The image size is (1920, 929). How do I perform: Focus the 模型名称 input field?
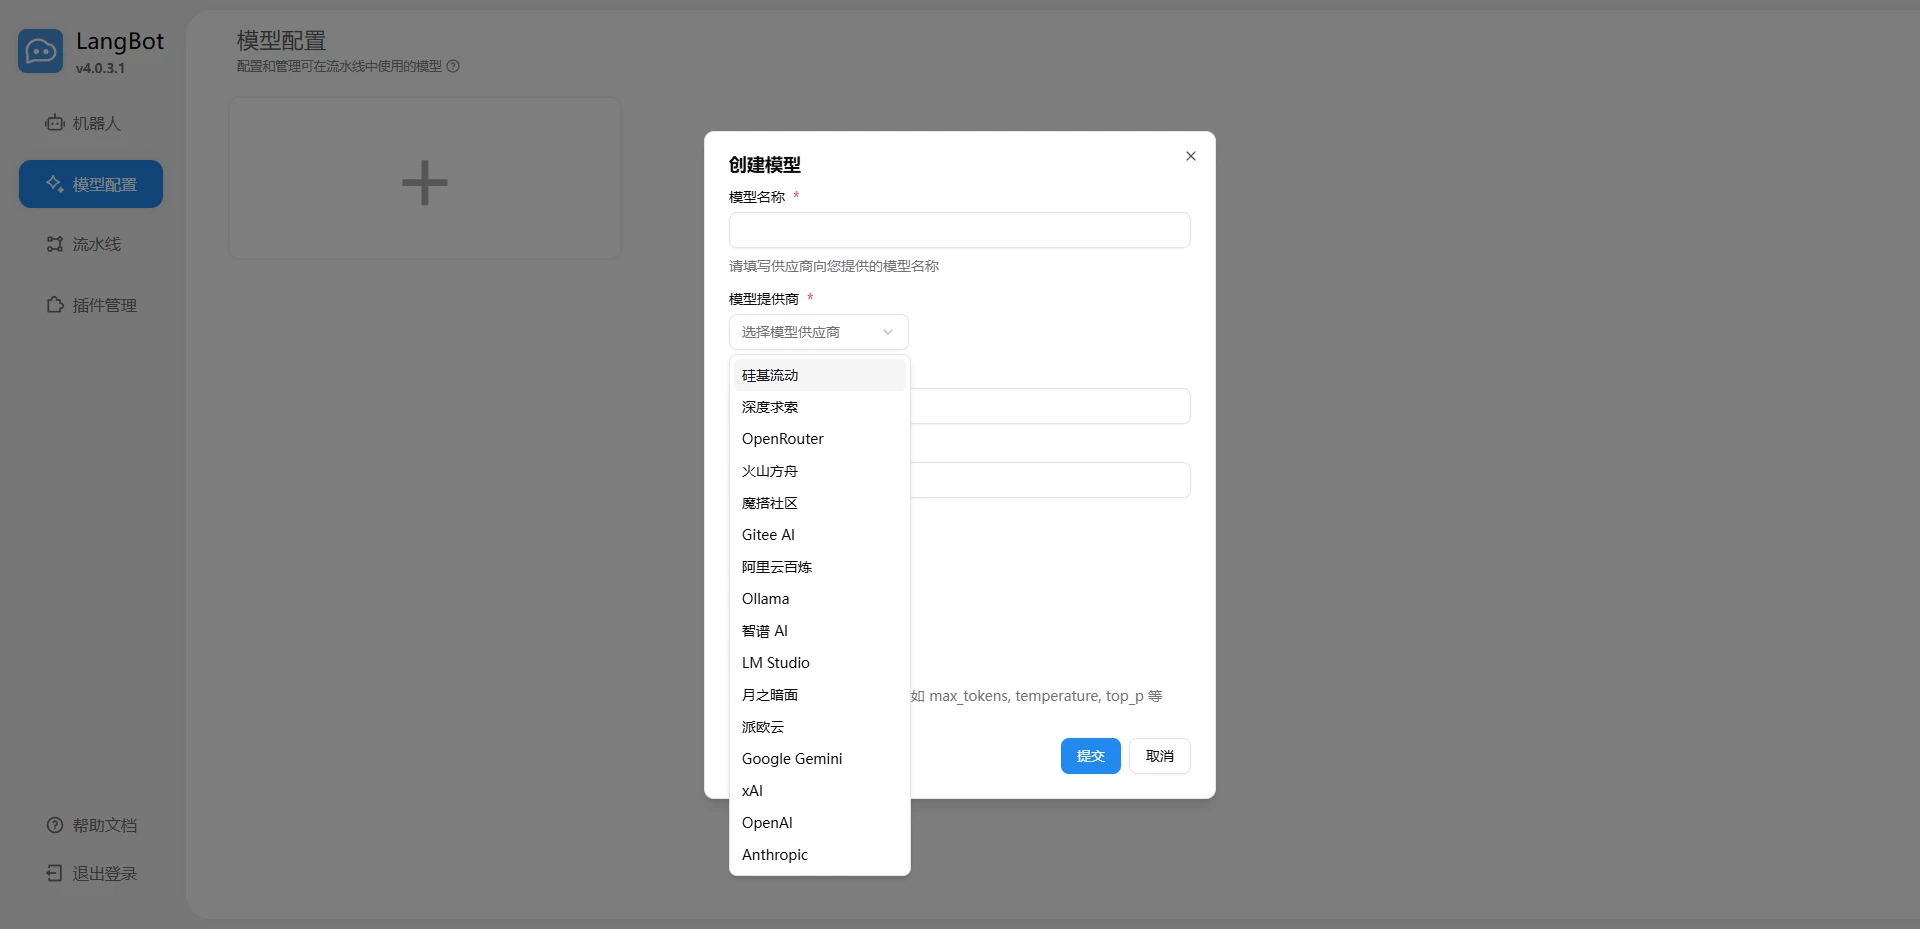(959, 230)
